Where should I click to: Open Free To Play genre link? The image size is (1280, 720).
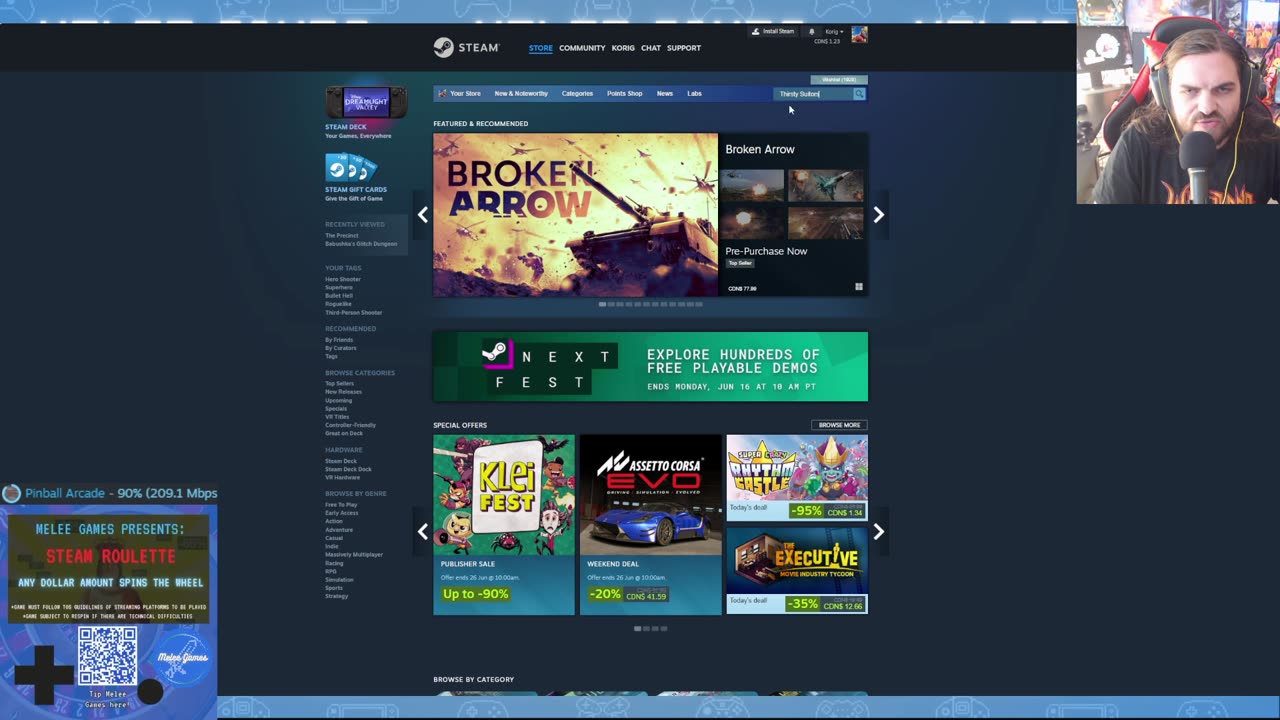[341, 505]
